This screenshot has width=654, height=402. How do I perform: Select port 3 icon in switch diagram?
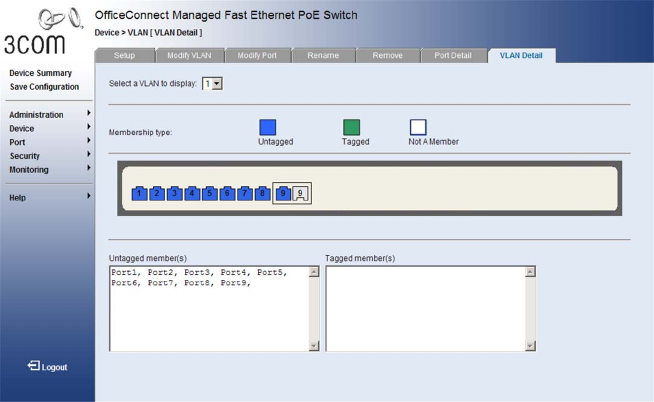pos(174,193)
